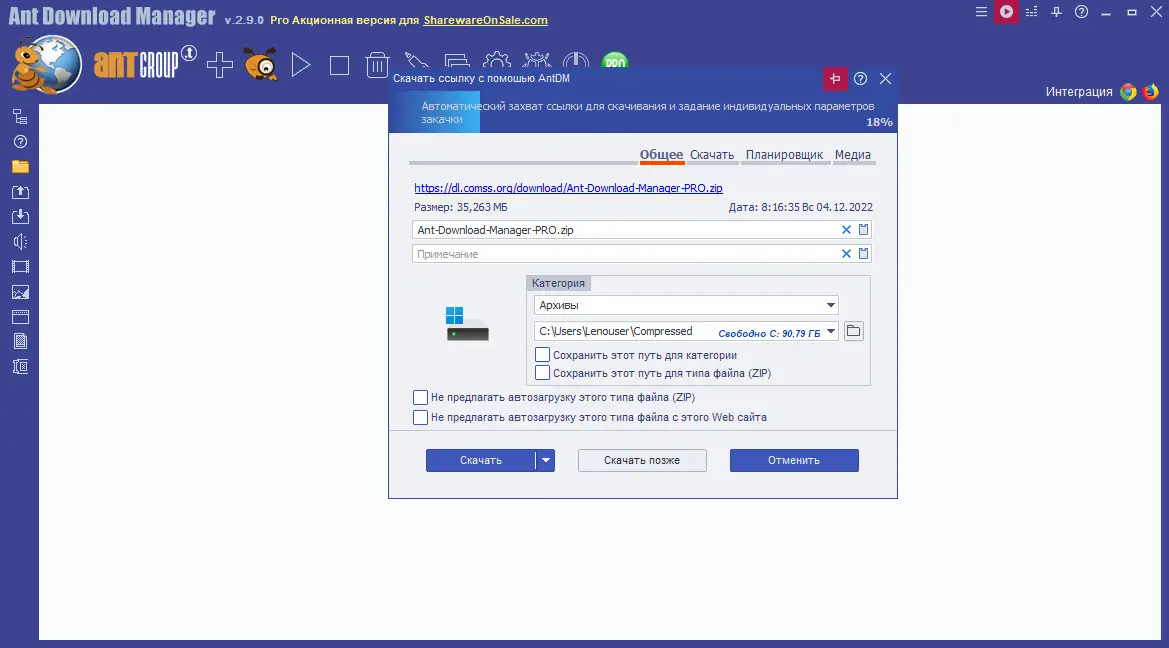Click the Ant-Download-Manager-PRO.zip download link
Screen dimensions: 1169x648
pyautogui.click(x=567, y=188)
